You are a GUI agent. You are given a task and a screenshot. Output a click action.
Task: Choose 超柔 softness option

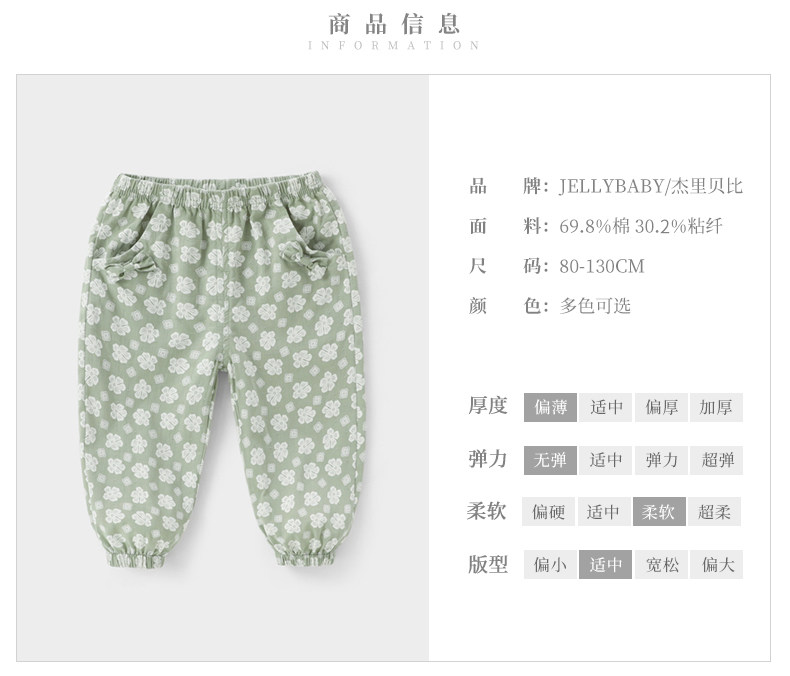click(x=714, y=512)
